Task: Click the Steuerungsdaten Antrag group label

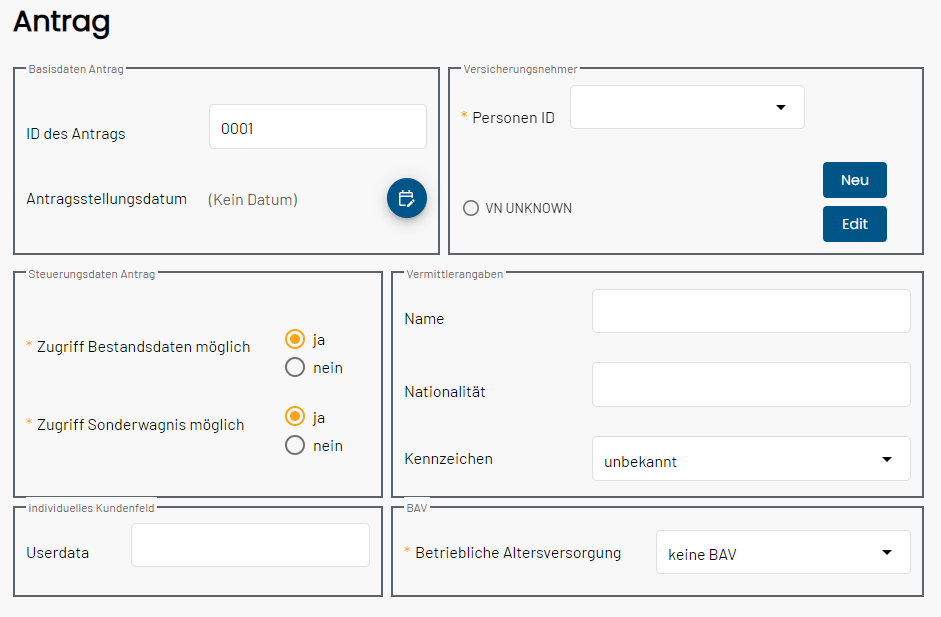Action: point(91,274)
